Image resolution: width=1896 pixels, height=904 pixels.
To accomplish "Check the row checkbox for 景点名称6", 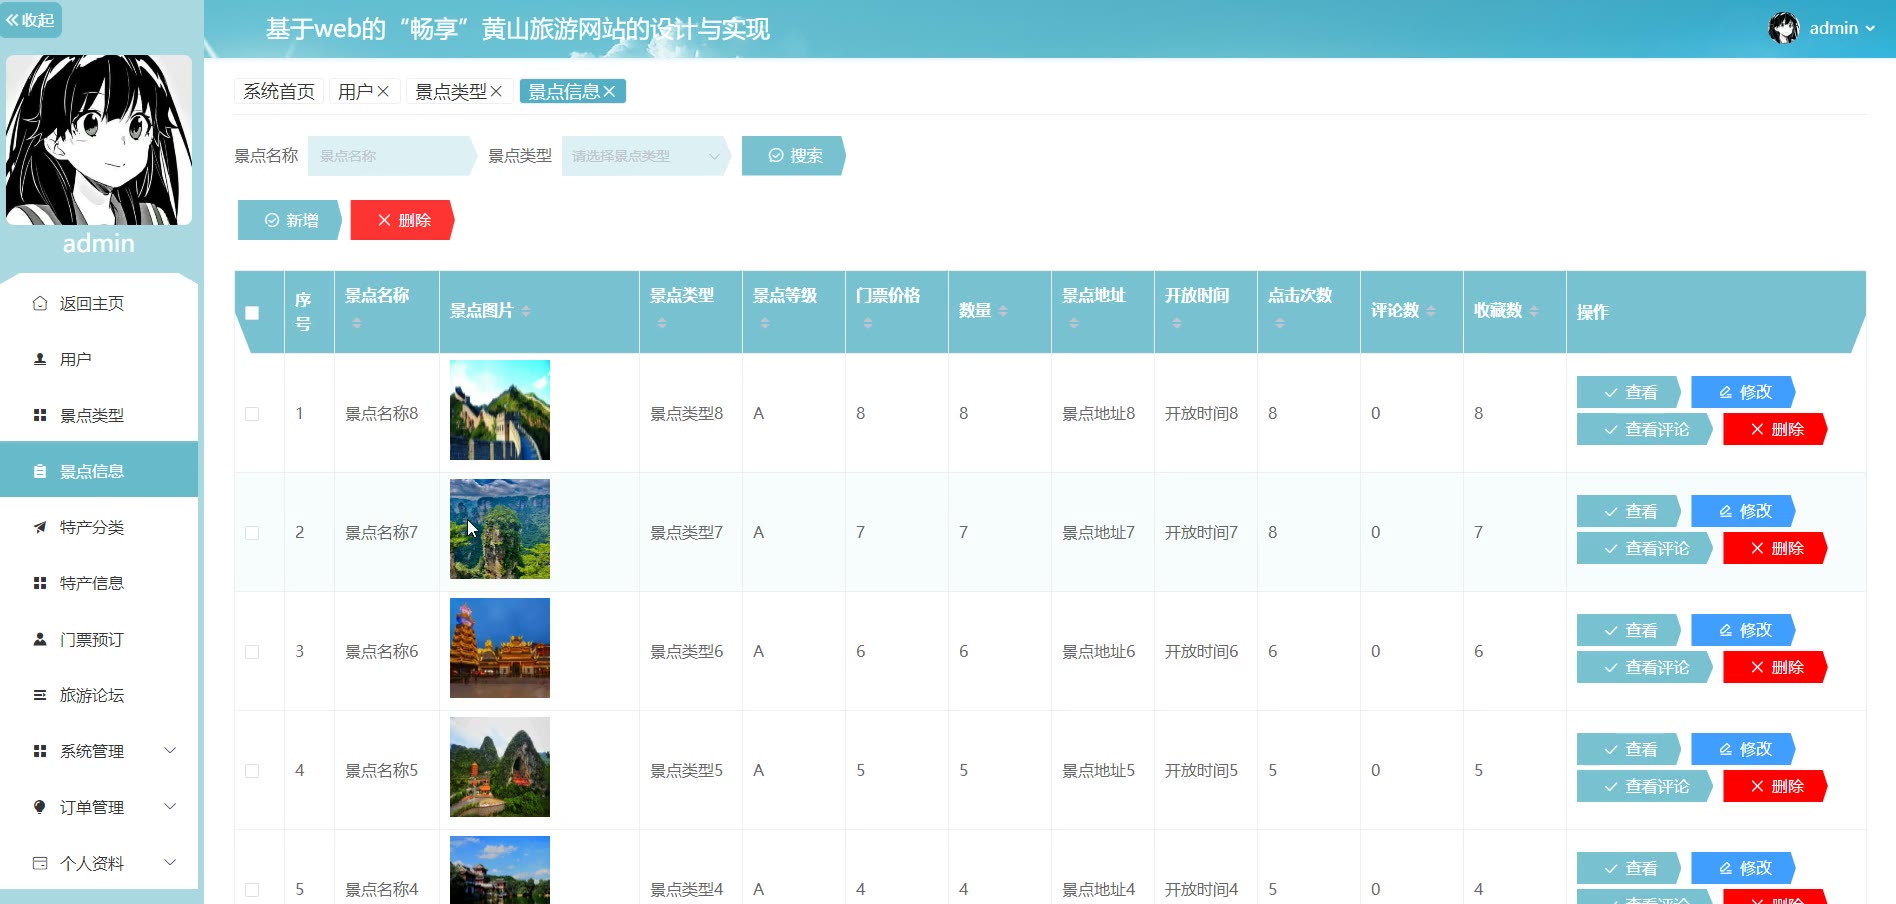I will 252,652.
